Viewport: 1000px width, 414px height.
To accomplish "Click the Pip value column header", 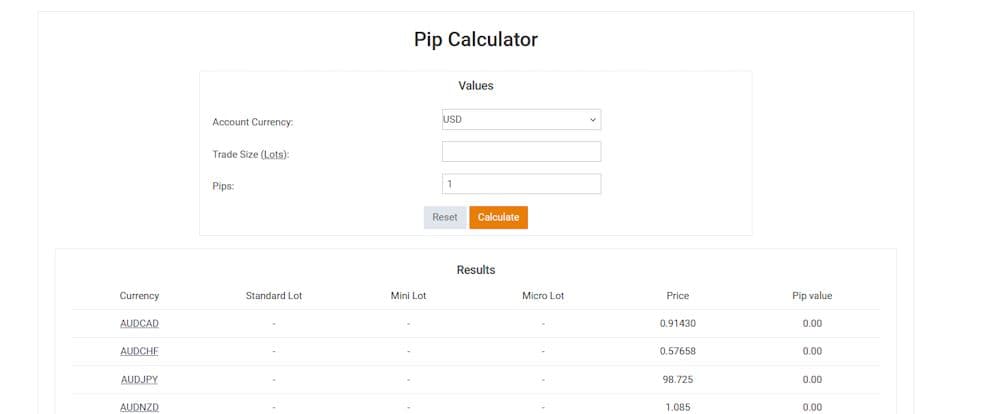I will pos(812,296).
